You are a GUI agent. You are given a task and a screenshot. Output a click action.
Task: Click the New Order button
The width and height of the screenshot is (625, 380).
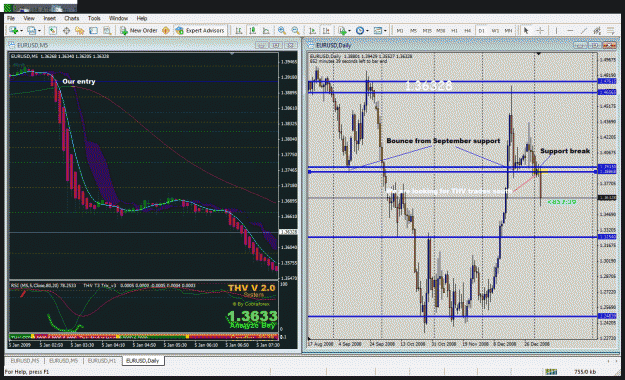pyautogui.click(x=138, y=30)
